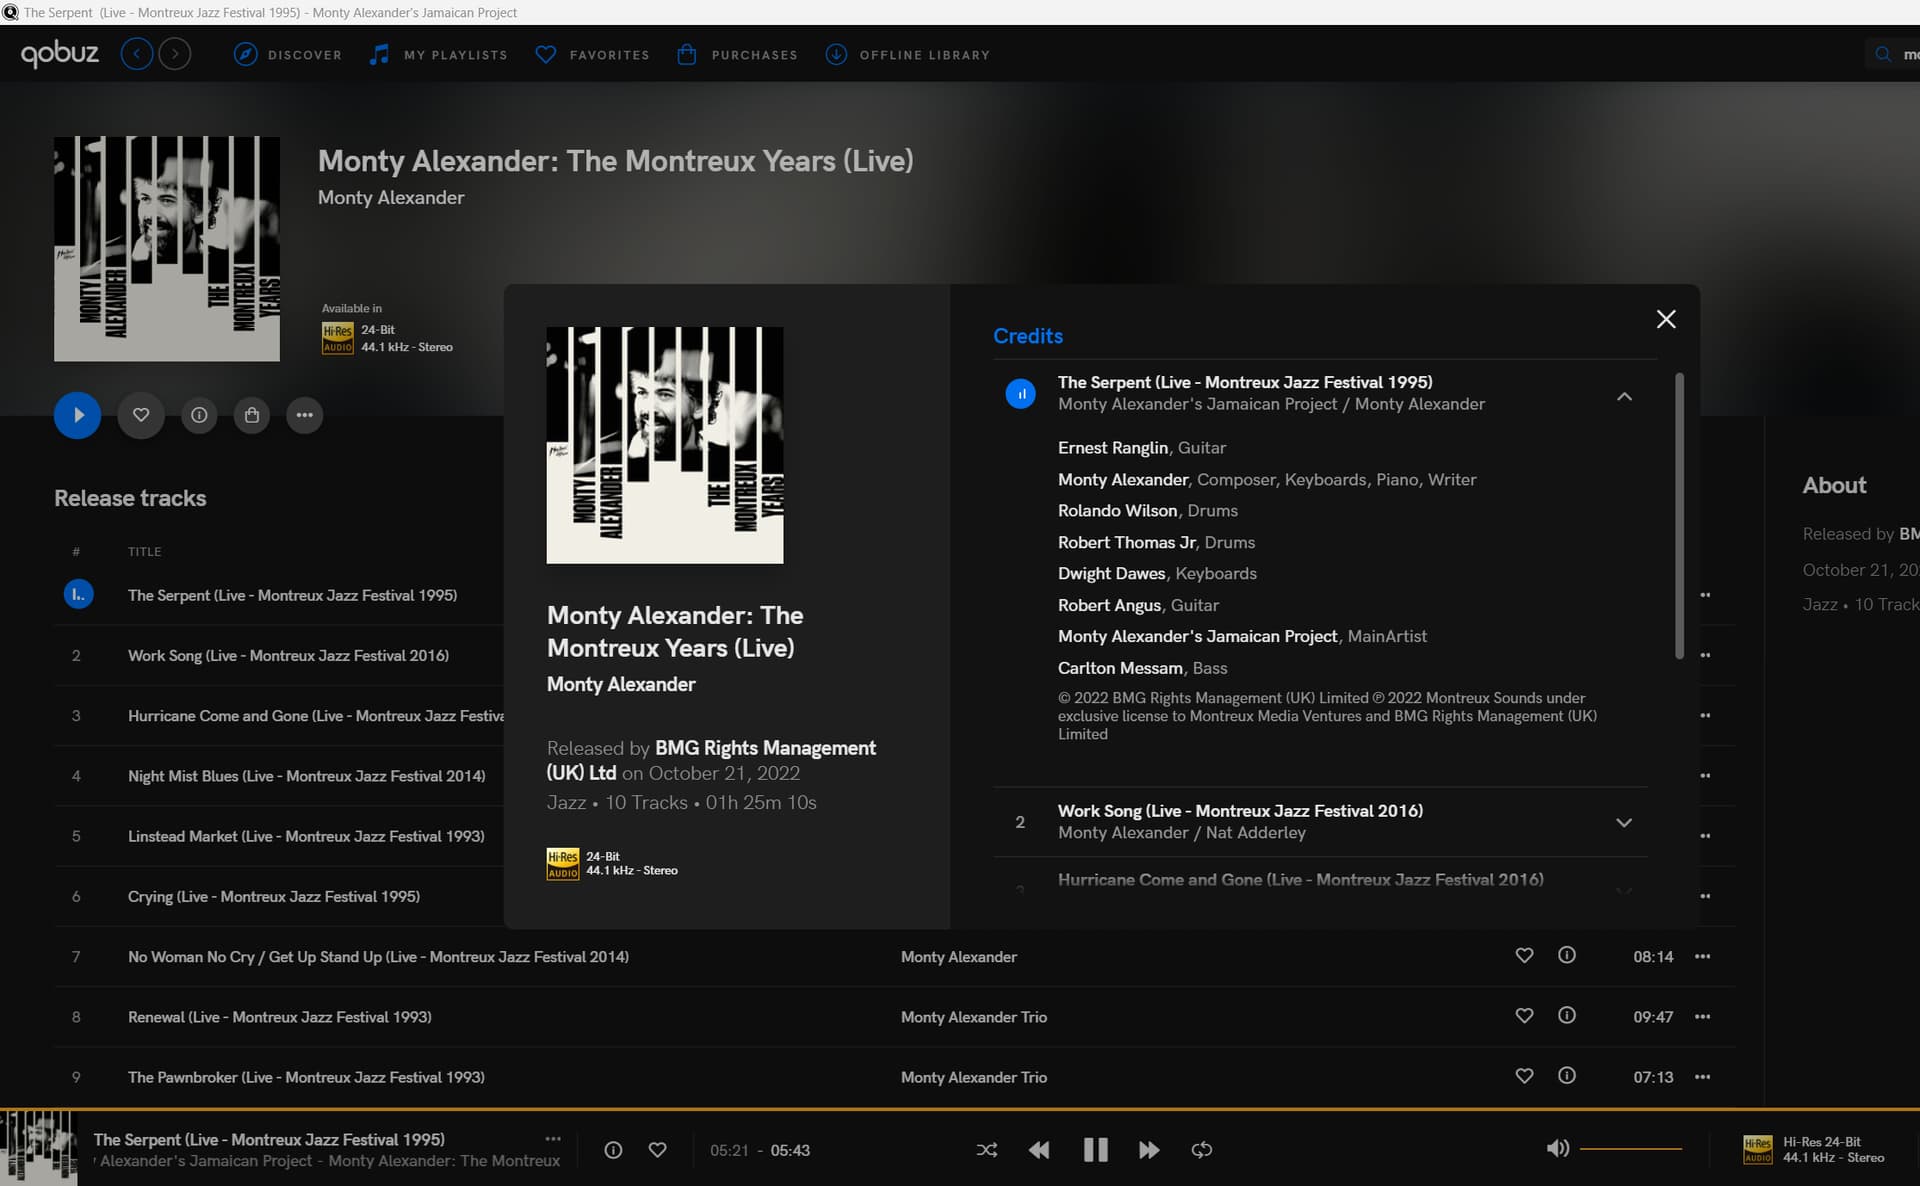The height and width of the screenshot is (1186, 1920).
Task: Click player bar album thumbnail
Action: (38, 1148)
